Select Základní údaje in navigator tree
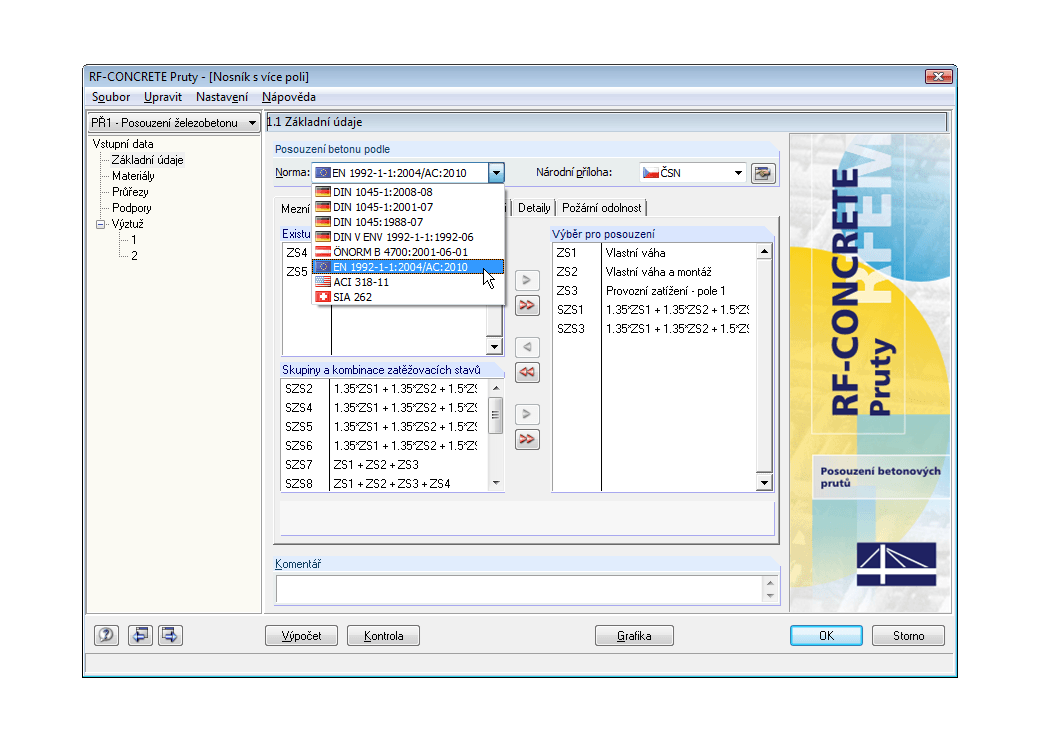The height and width of the screenshot is (743, 1040). pyautogui.click(x=147, y=160)
